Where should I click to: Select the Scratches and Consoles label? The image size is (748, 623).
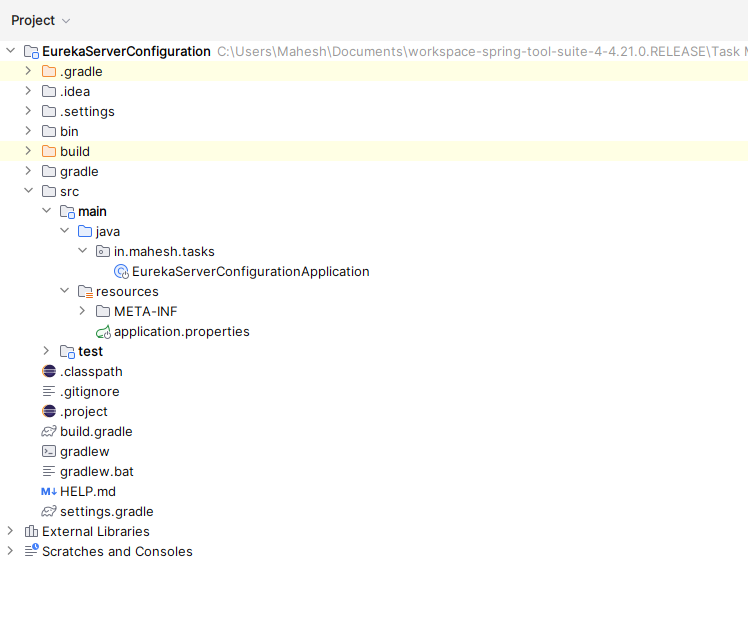117,551
